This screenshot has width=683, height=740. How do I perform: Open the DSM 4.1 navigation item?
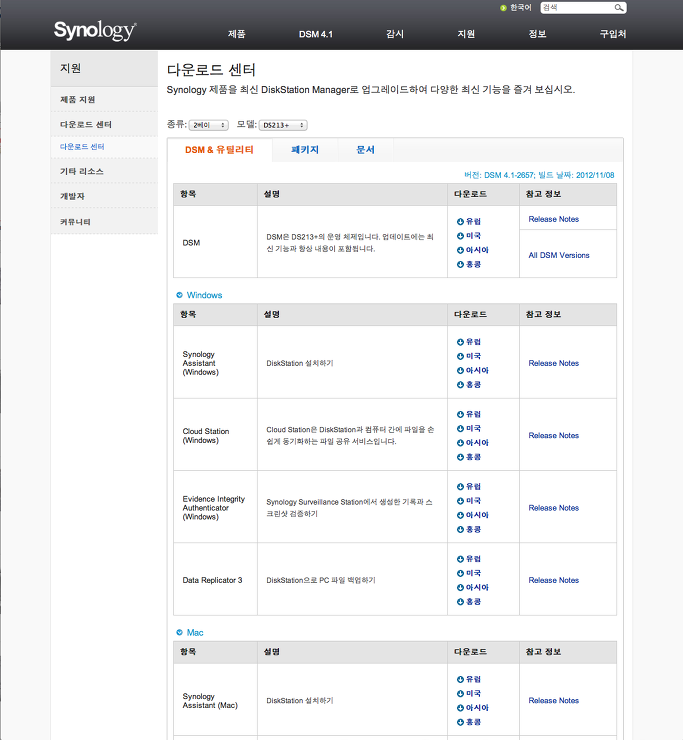pos(316,34)
